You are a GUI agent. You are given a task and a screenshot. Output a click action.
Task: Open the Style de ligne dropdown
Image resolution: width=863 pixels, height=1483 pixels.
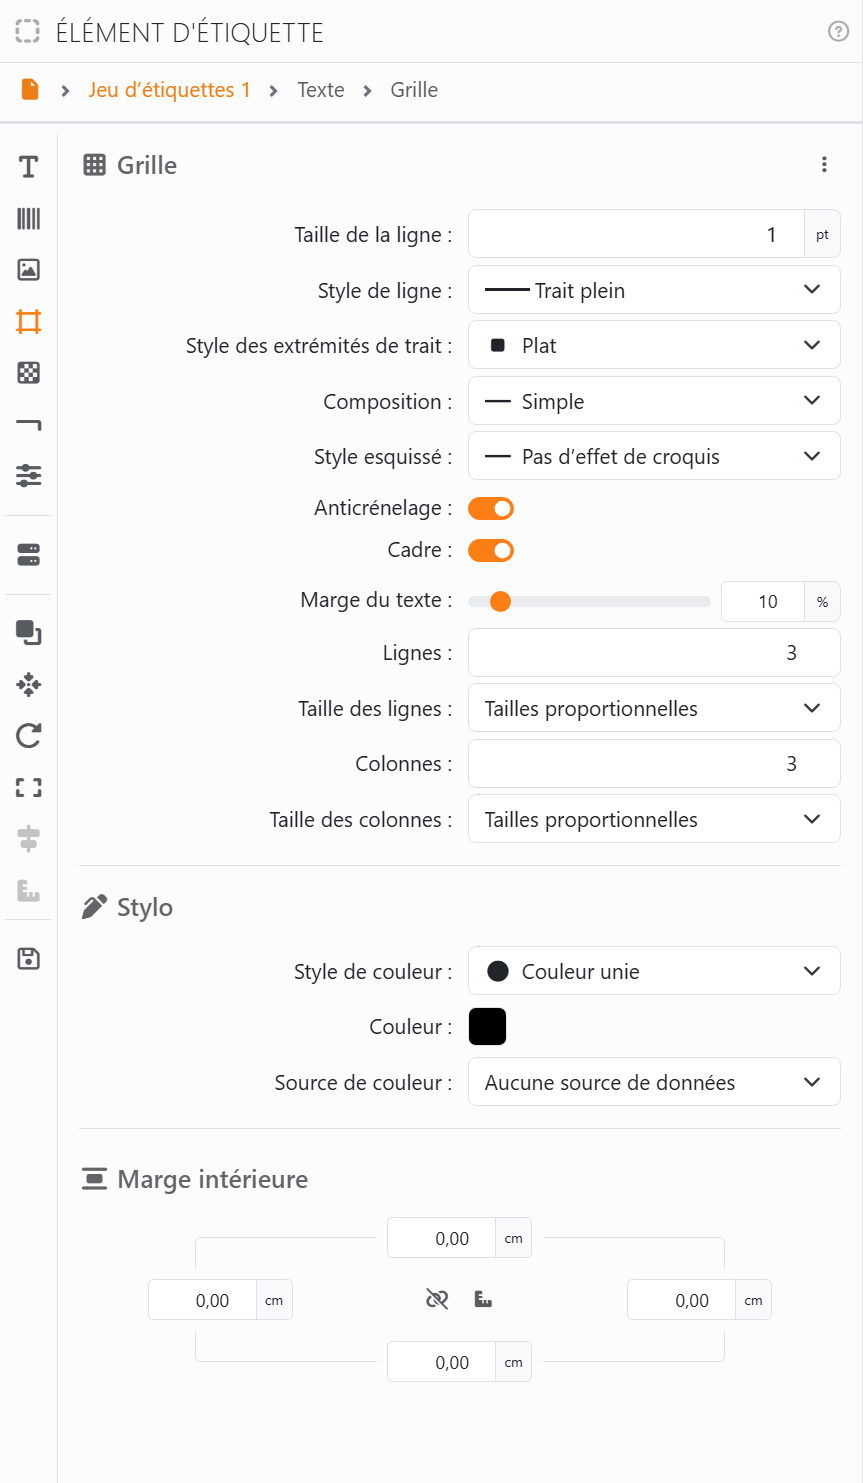click(654, 290)
